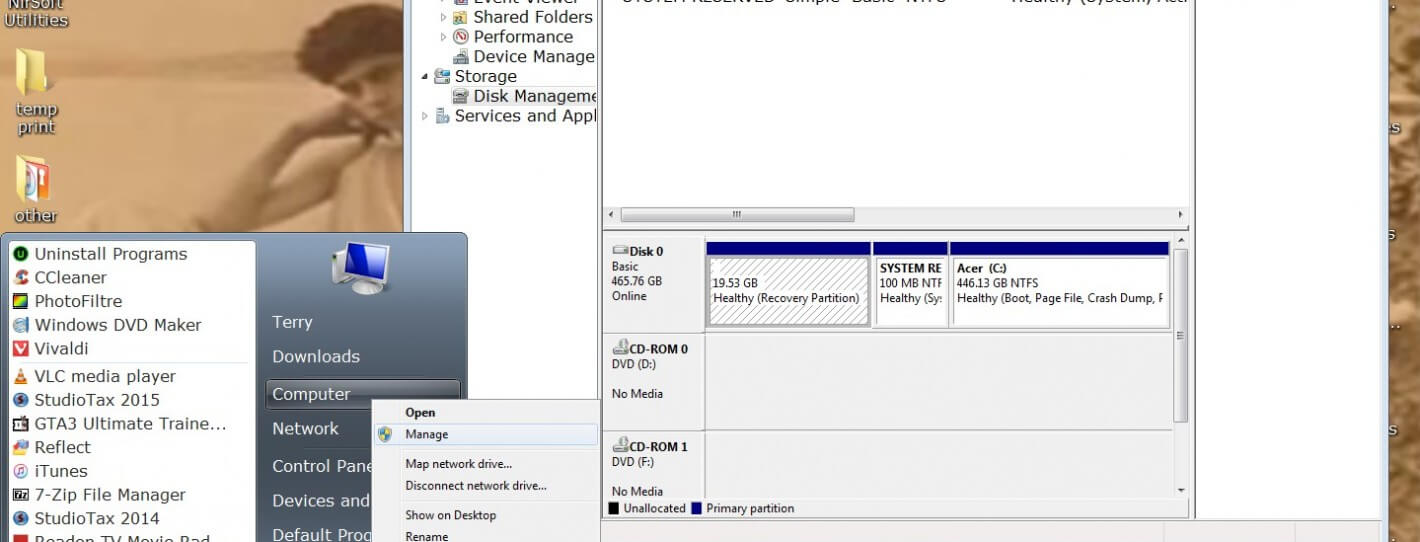Launch CCleaner from the Start menu
The height and width of the screenshot is (542, 1420).
(x=70, y=278)
